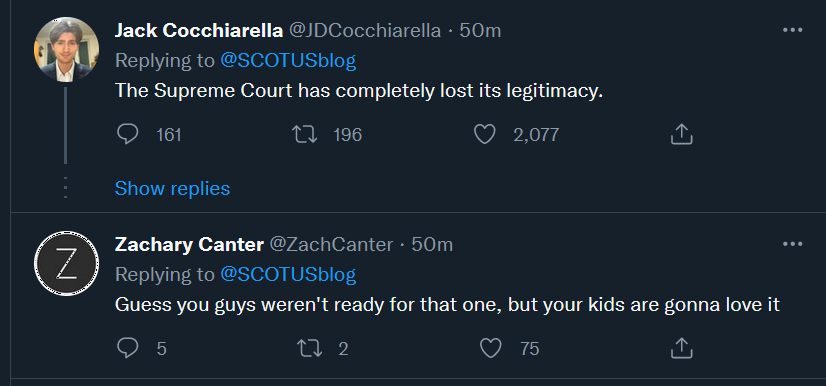Image resolution: width=826 pixels, height=386 pixels.
Task: Open @SCOTUSblog link in Jack's reply
Action: pyautogui.click(x=288, y=61)
